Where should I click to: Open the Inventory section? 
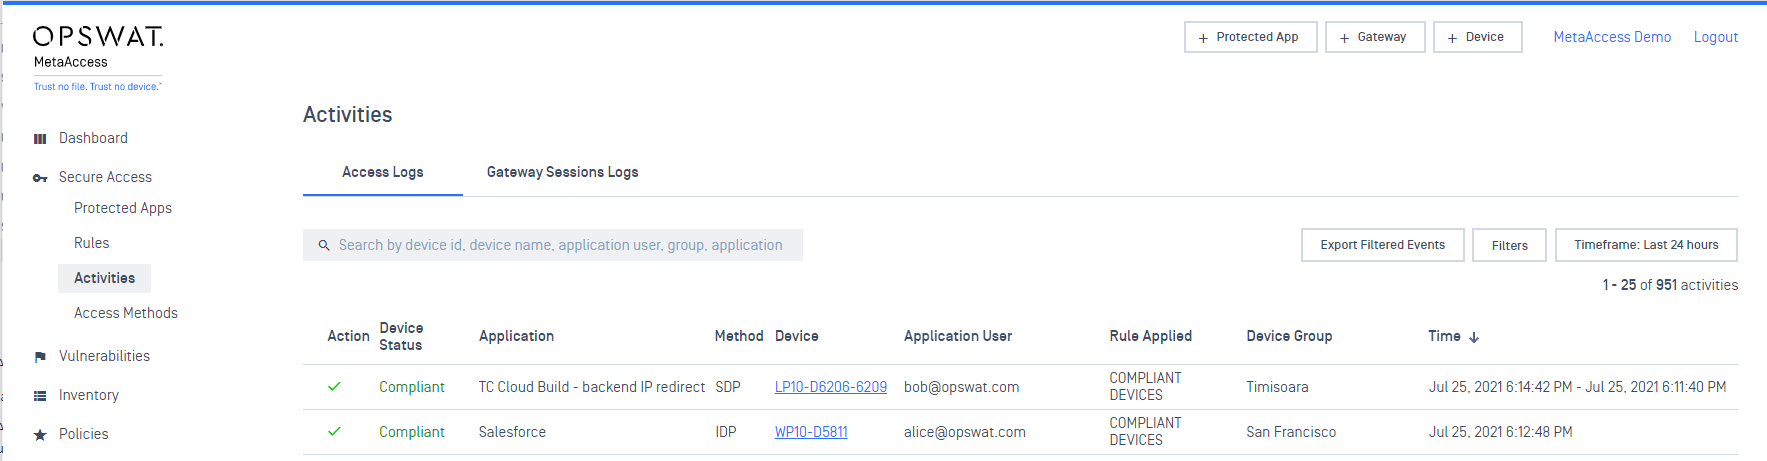(x=89, y=395)
